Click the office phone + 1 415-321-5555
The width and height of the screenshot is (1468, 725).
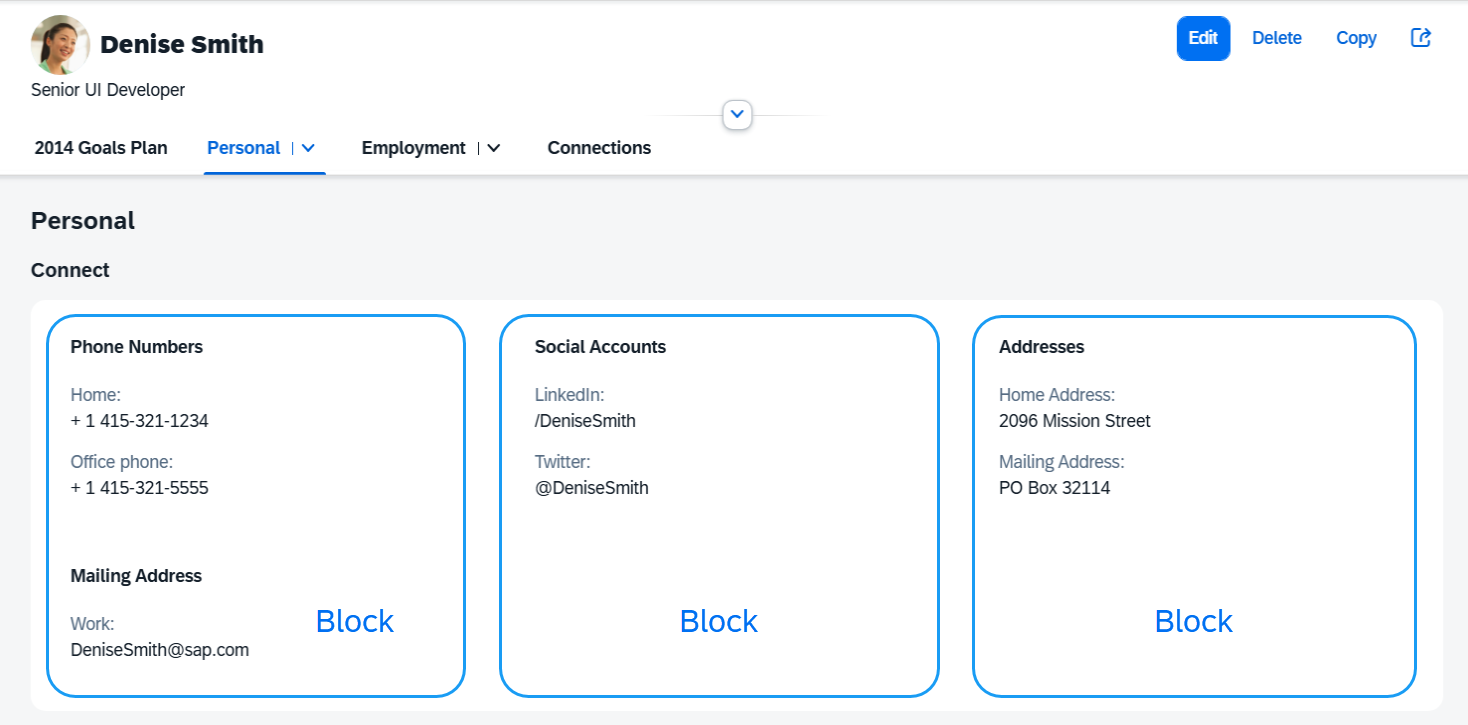point(140,488)
